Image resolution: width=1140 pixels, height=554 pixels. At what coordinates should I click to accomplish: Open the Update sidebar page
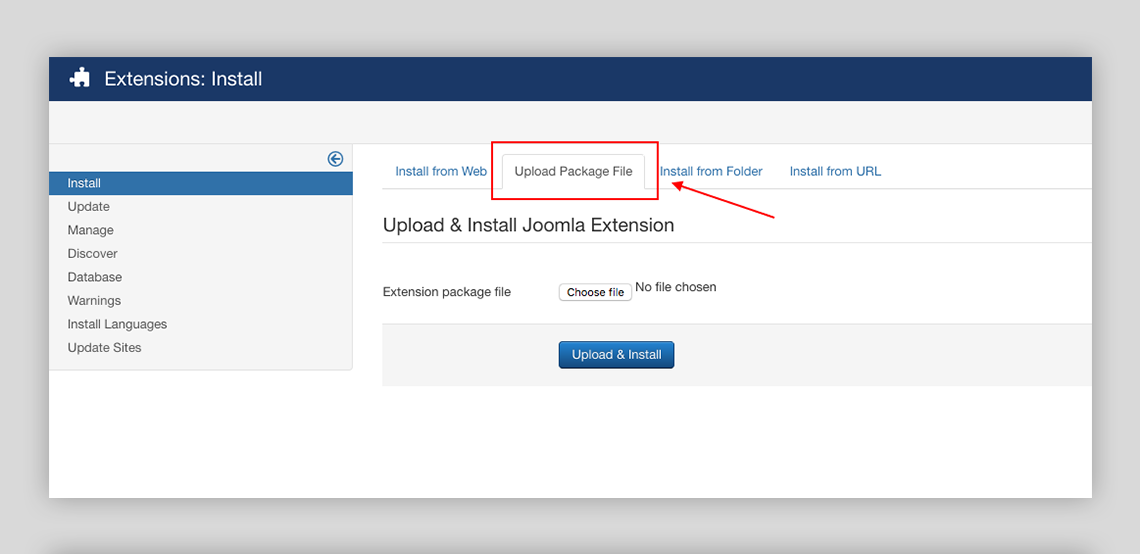88,207
